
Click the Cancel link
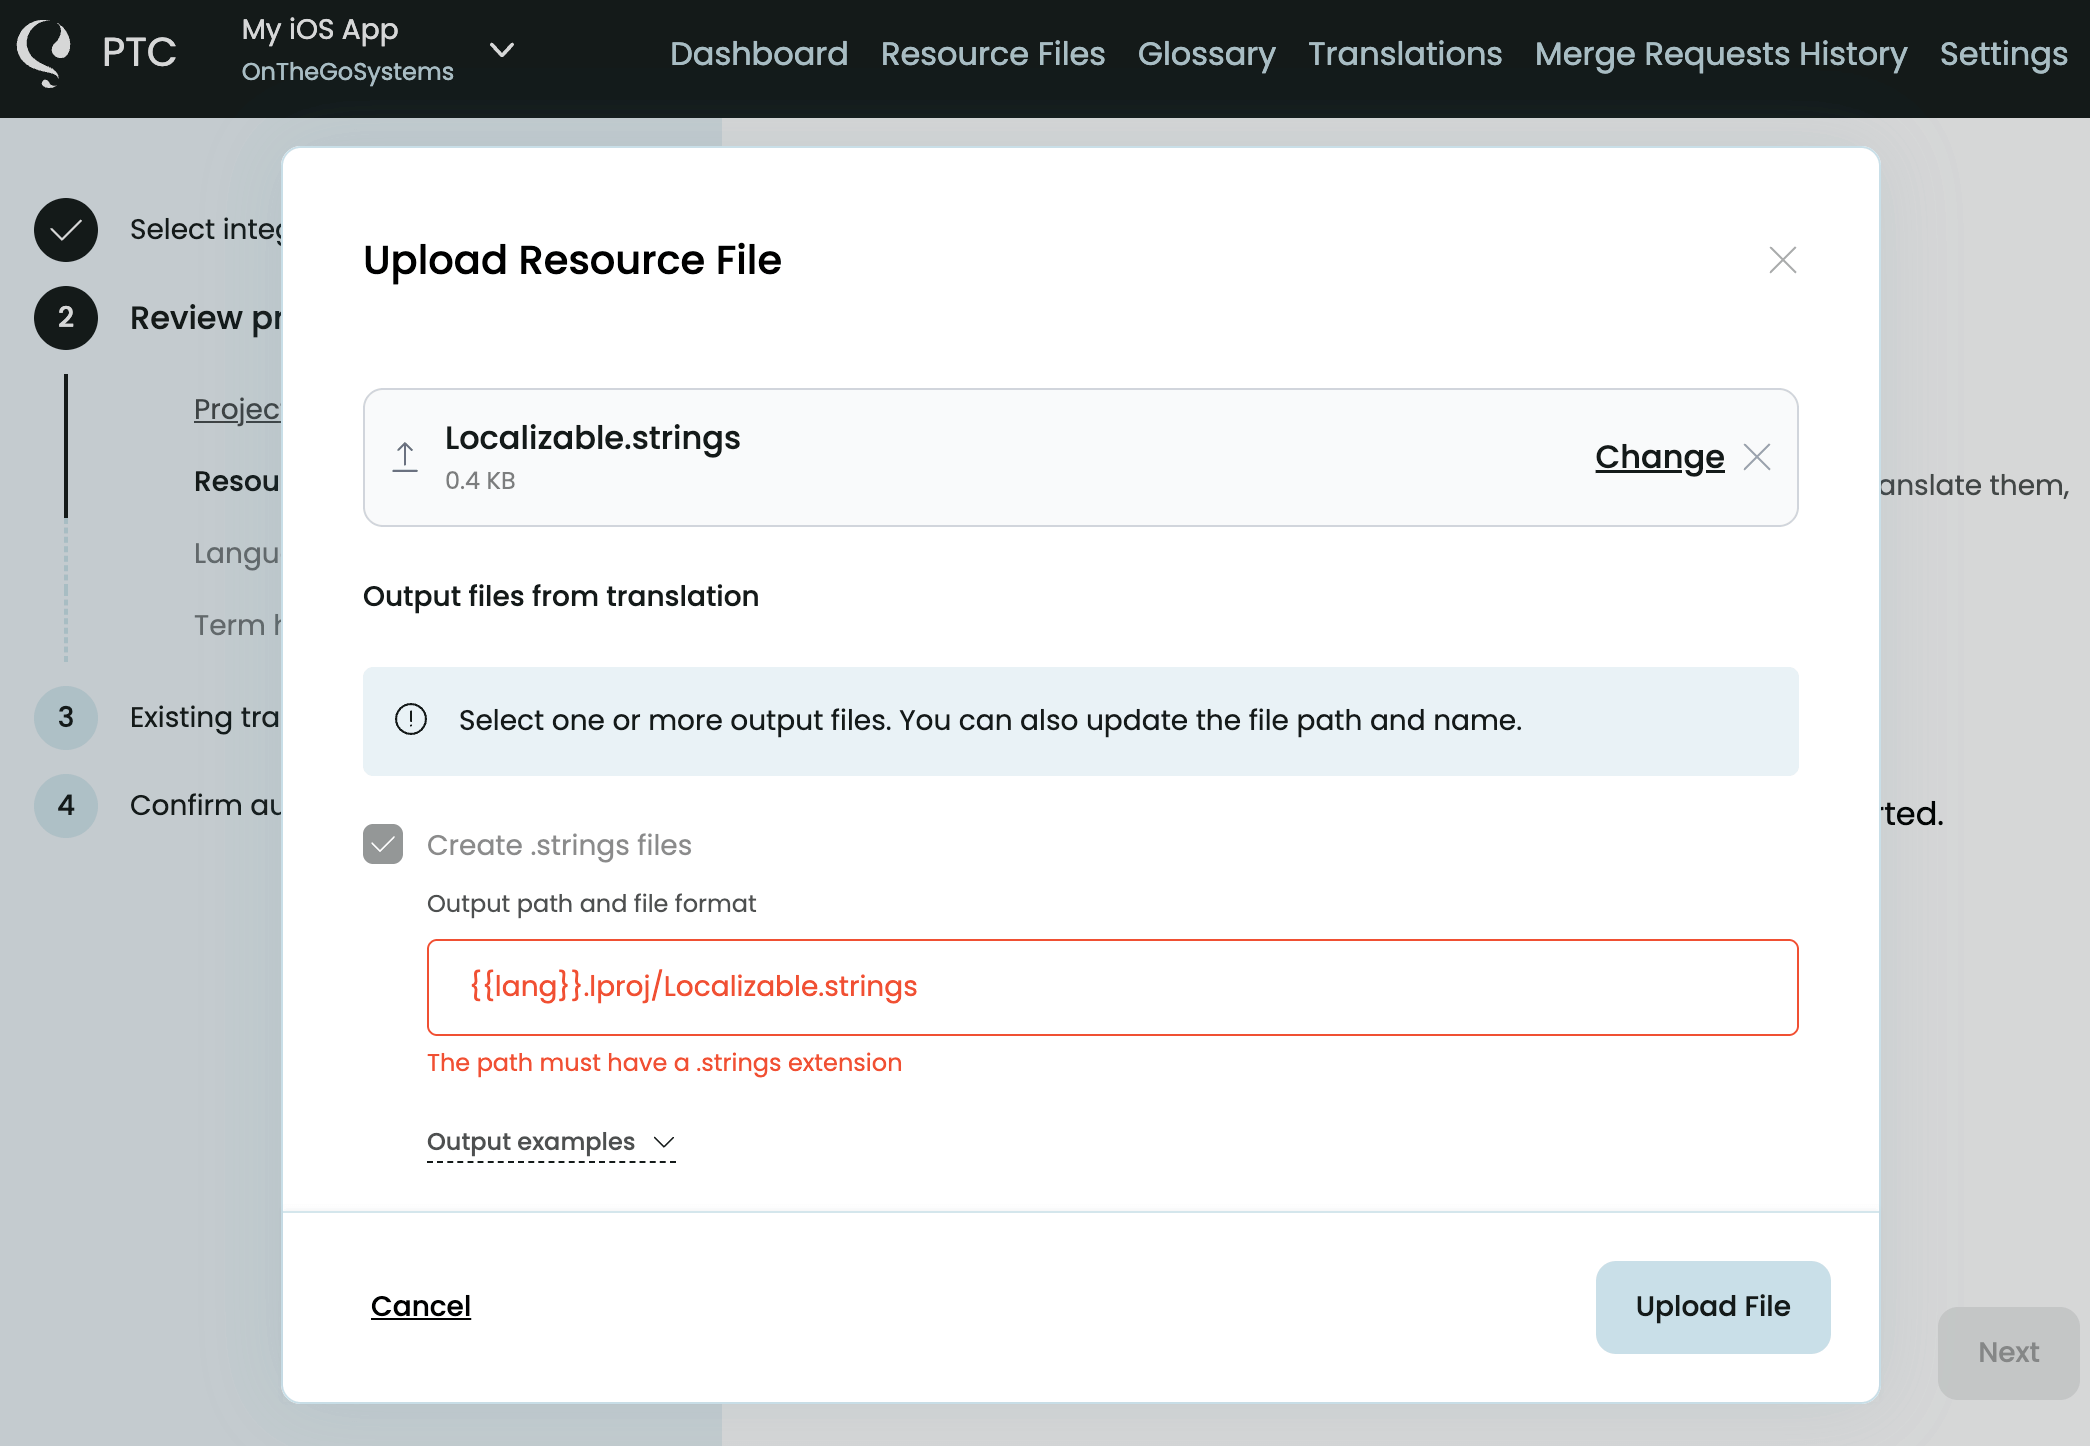pos(420,1306)
